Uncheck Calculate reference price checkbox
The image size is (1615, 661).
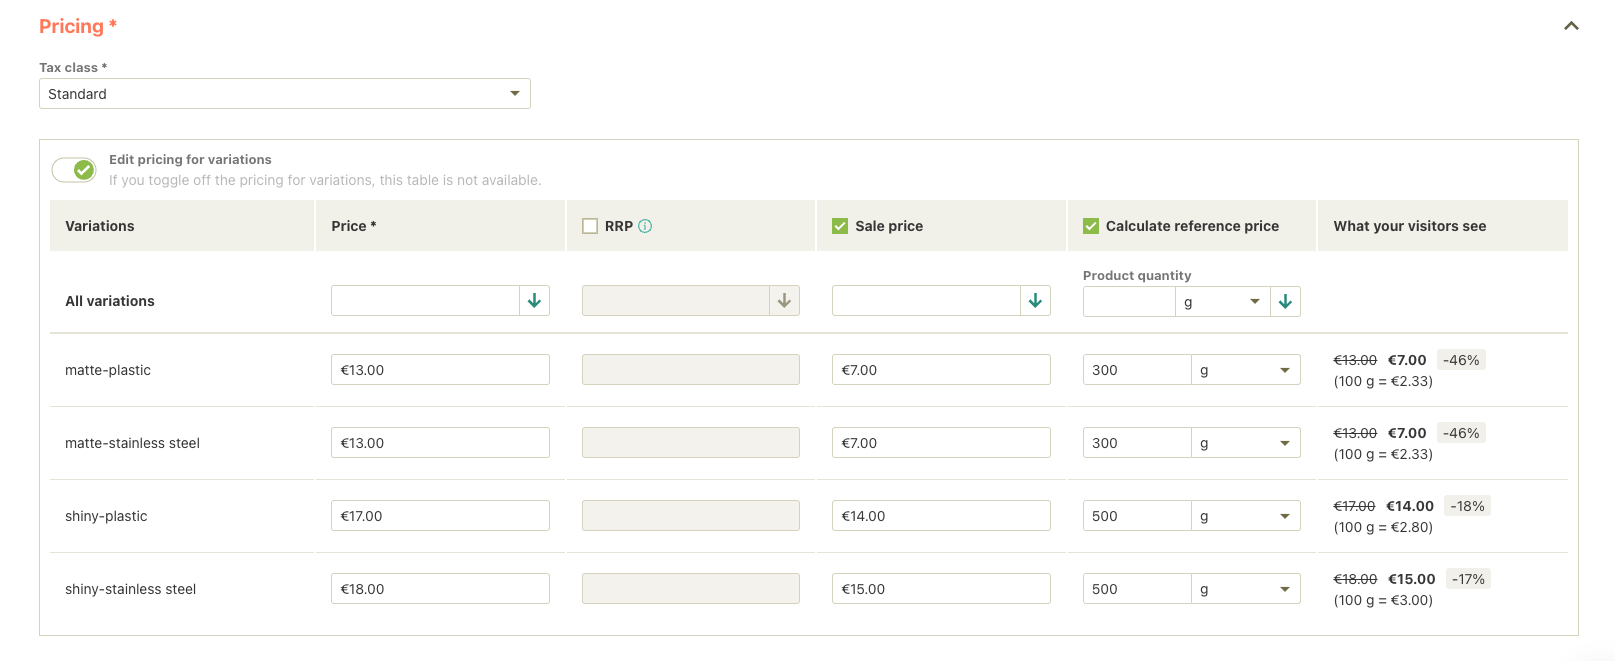[1091, 226]
